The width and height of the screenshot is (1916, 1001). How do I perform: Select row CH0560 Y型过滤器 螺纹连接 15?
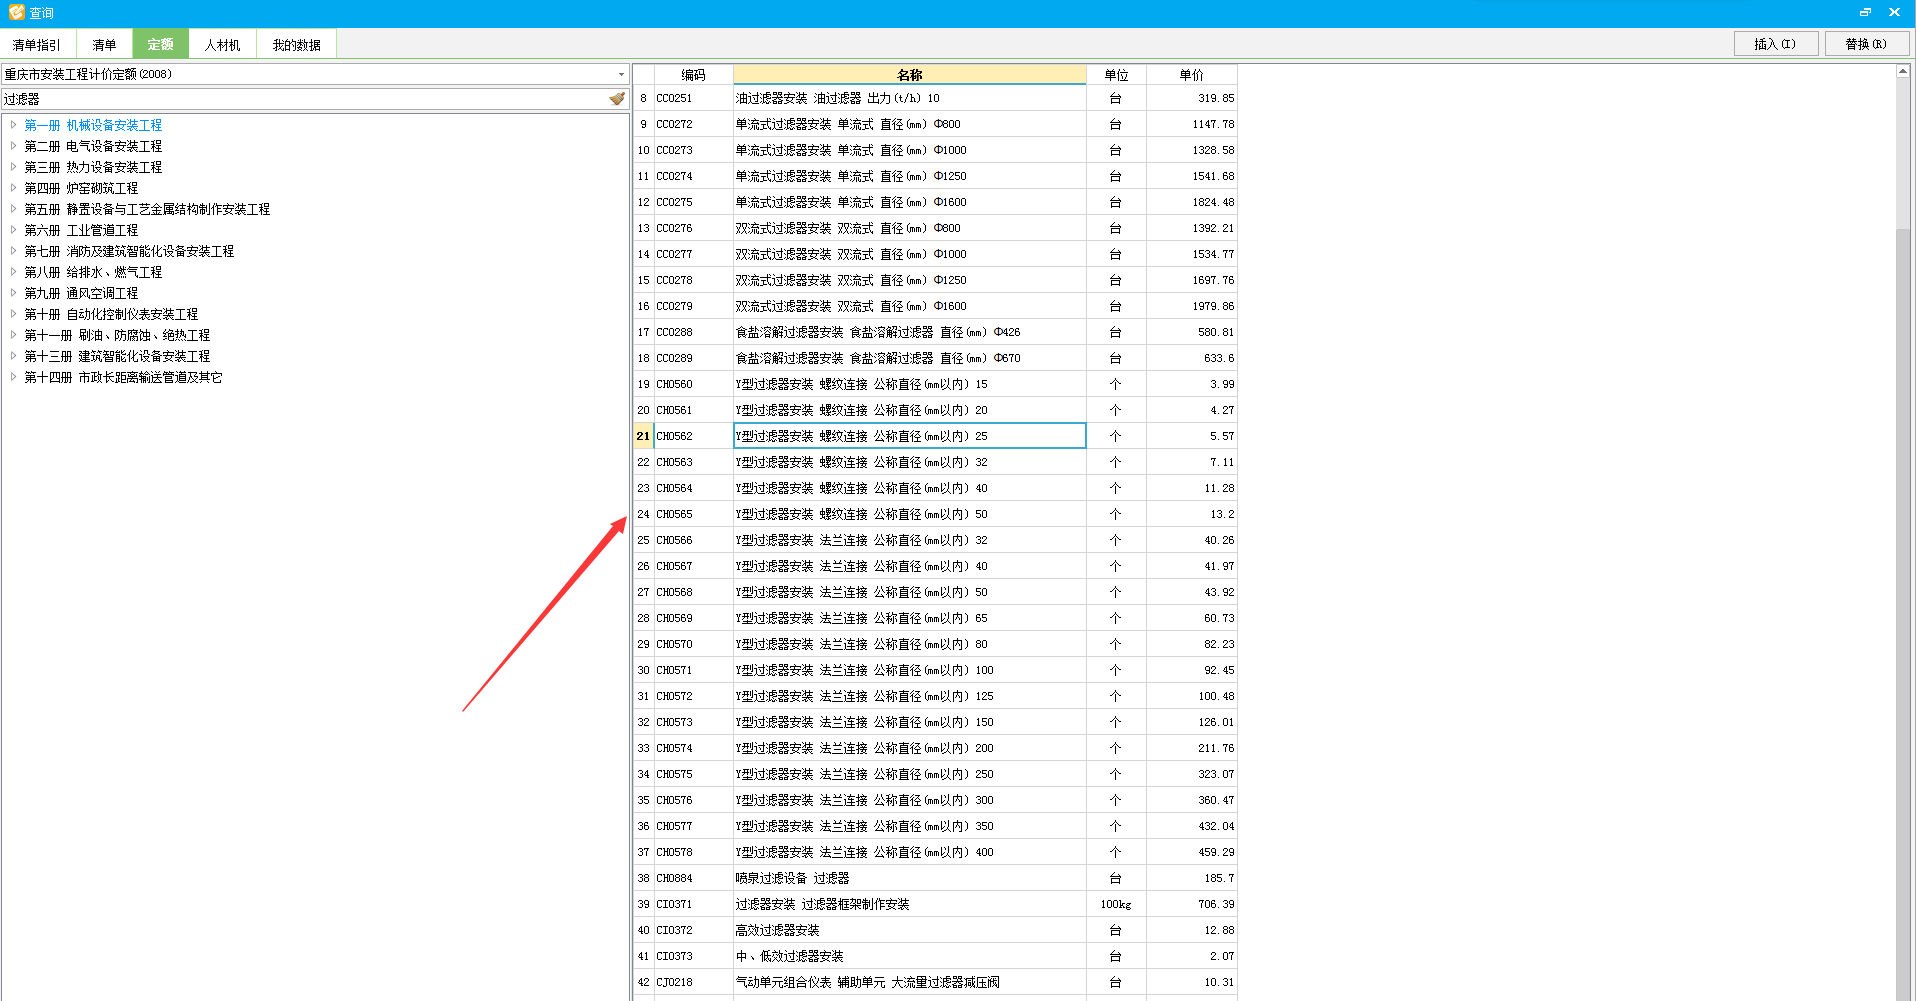point(935,384)
